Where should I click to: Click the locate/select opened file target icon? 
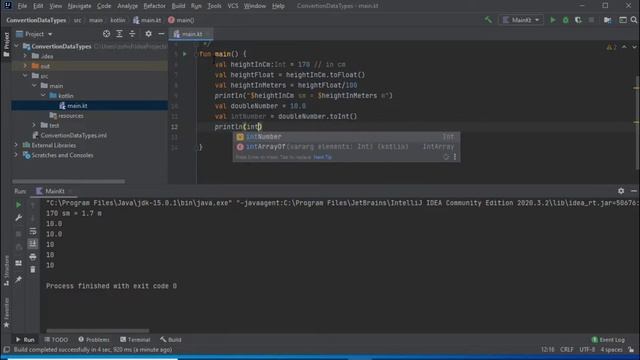106,34
